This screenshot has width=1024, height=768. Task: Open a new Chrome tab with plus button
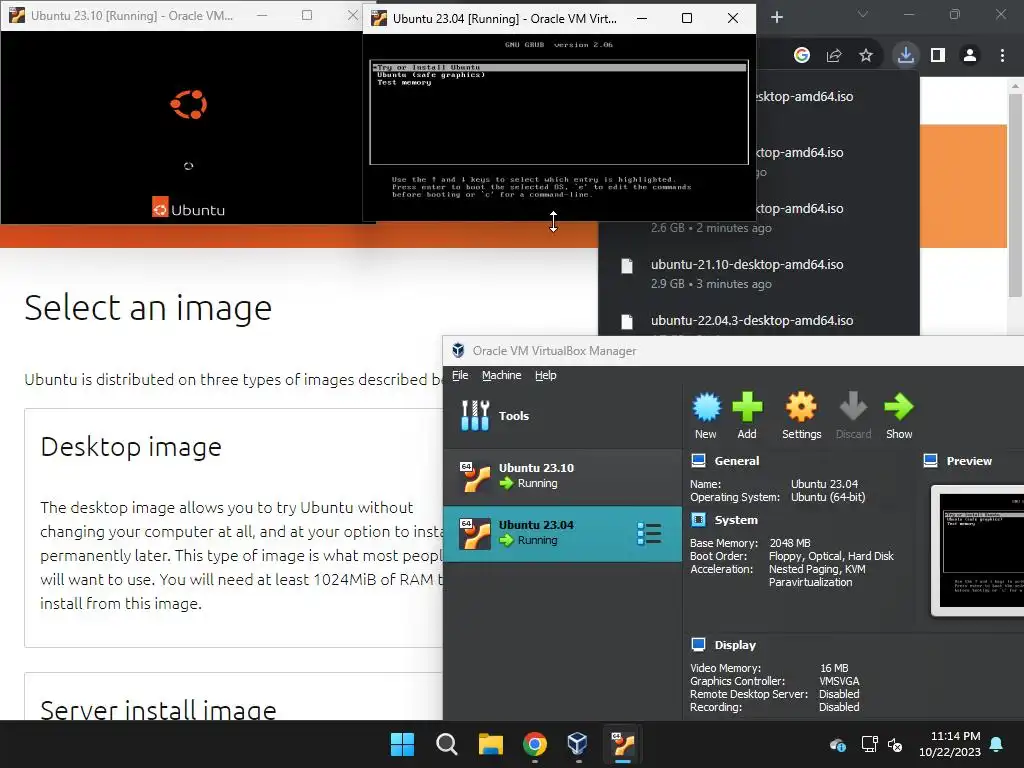pos(776,17)
